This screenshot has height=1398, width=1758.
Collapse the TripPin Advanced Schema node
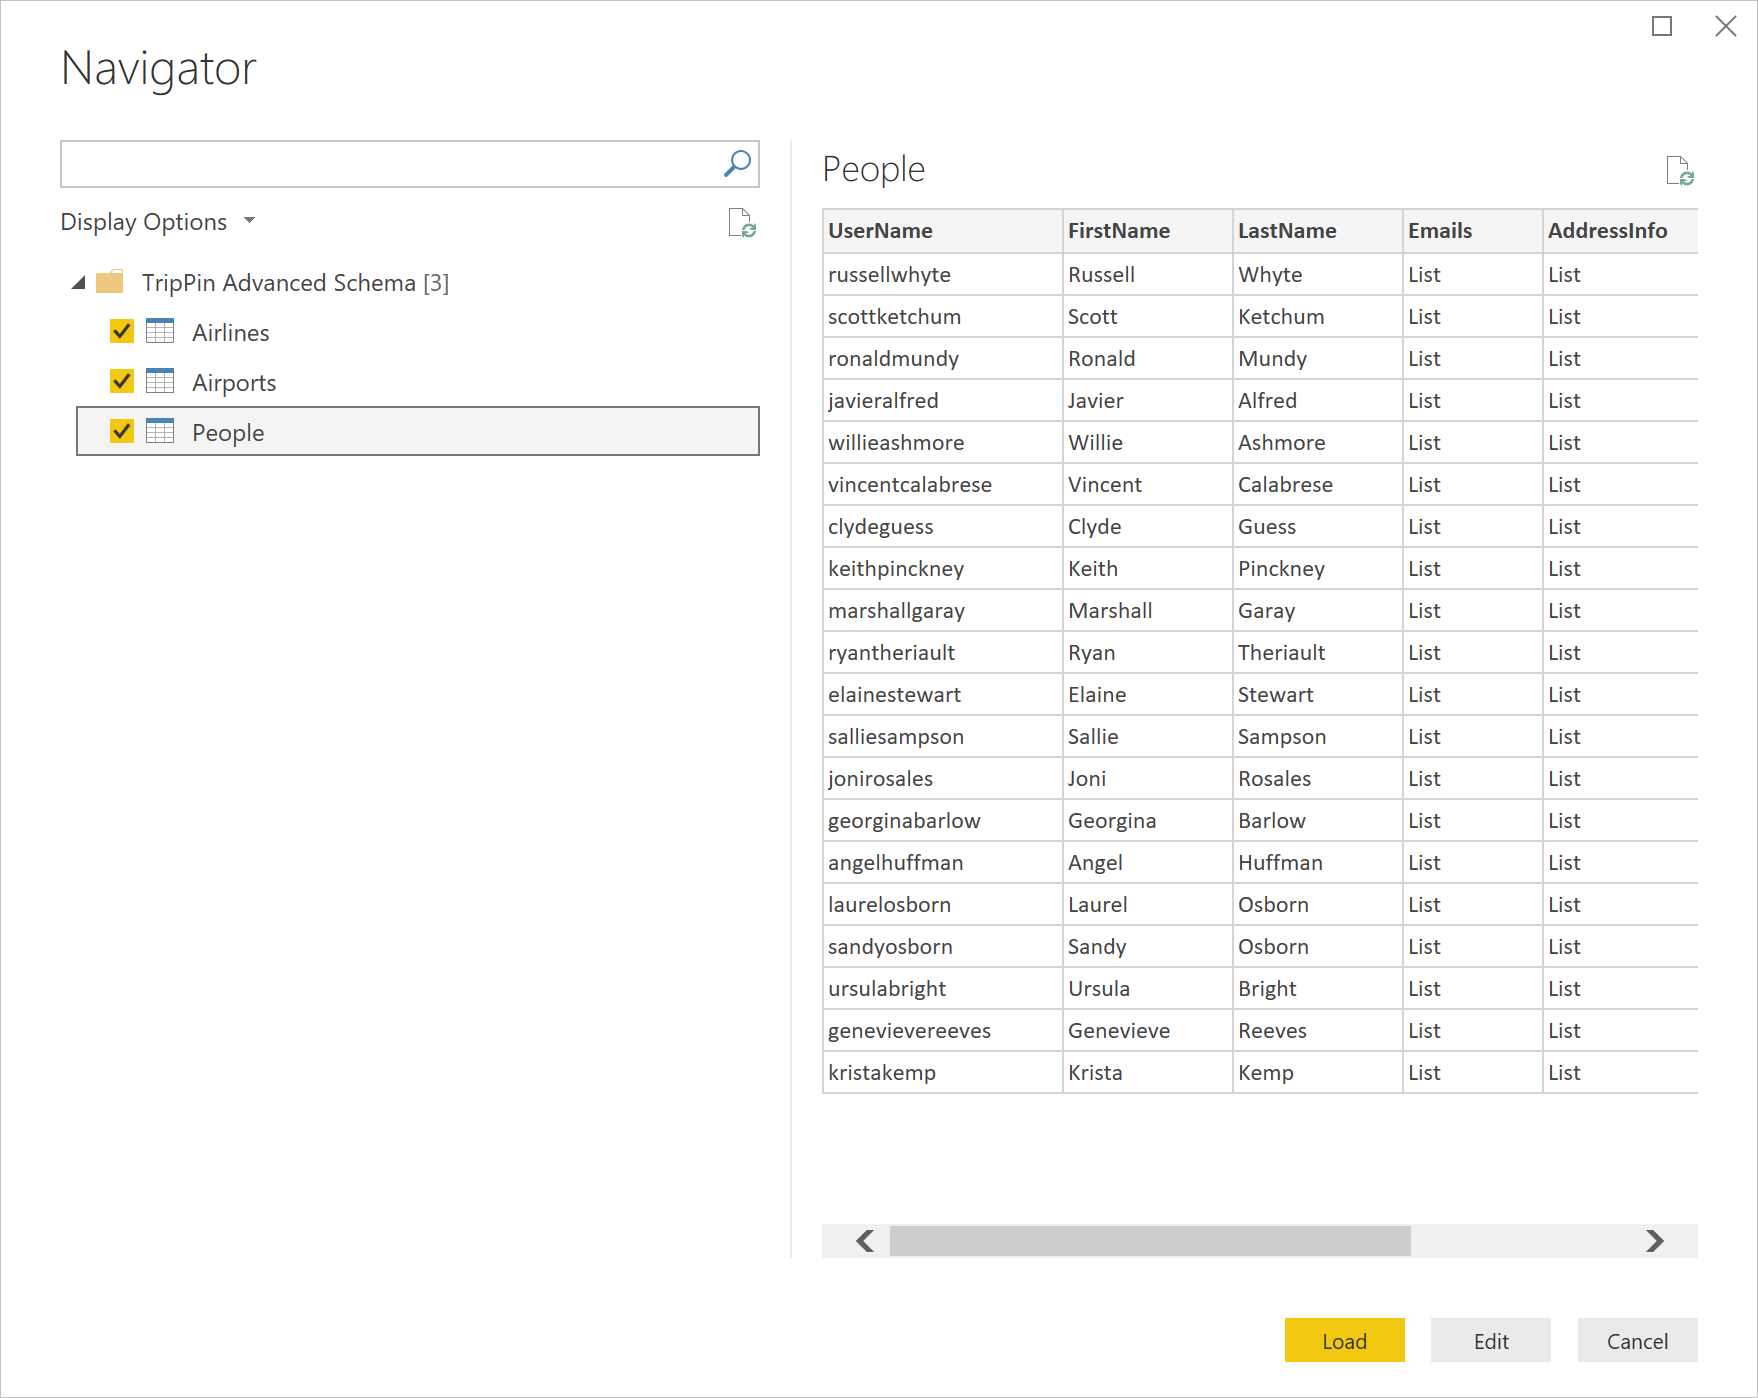click(77, 282)
